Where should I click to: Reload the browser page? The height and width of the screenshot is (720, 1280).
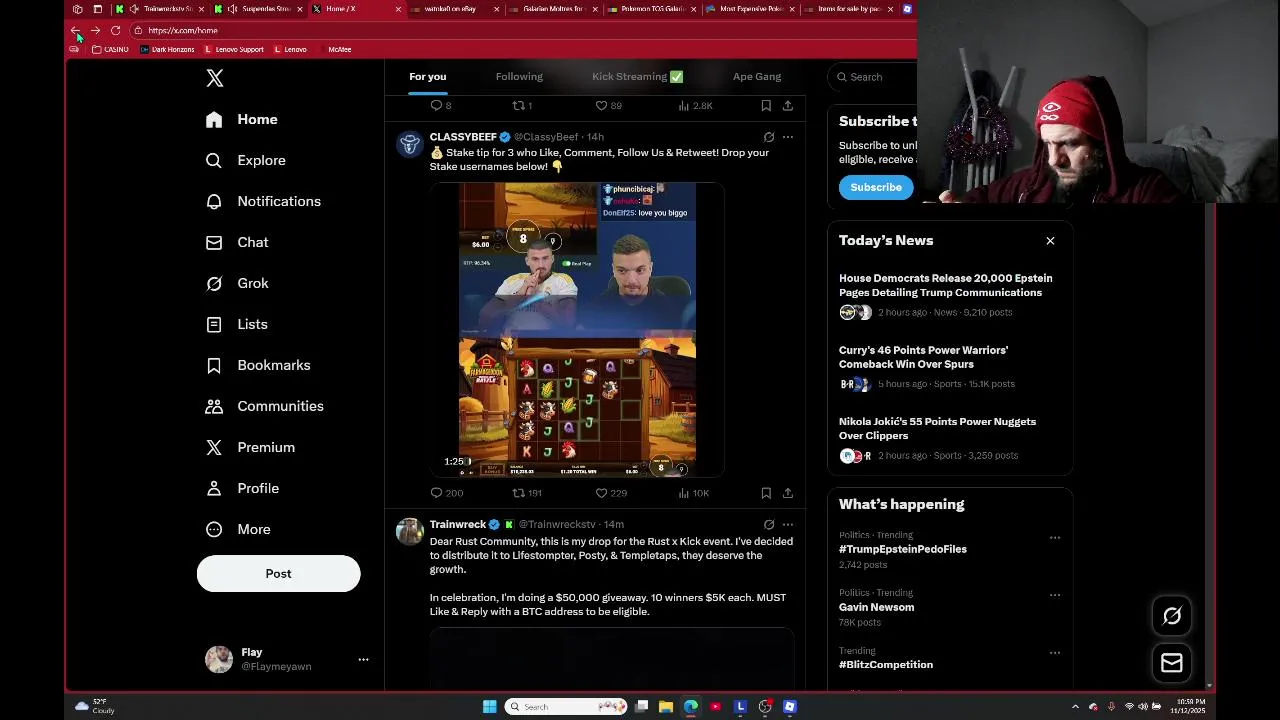(x=115, y=30)
